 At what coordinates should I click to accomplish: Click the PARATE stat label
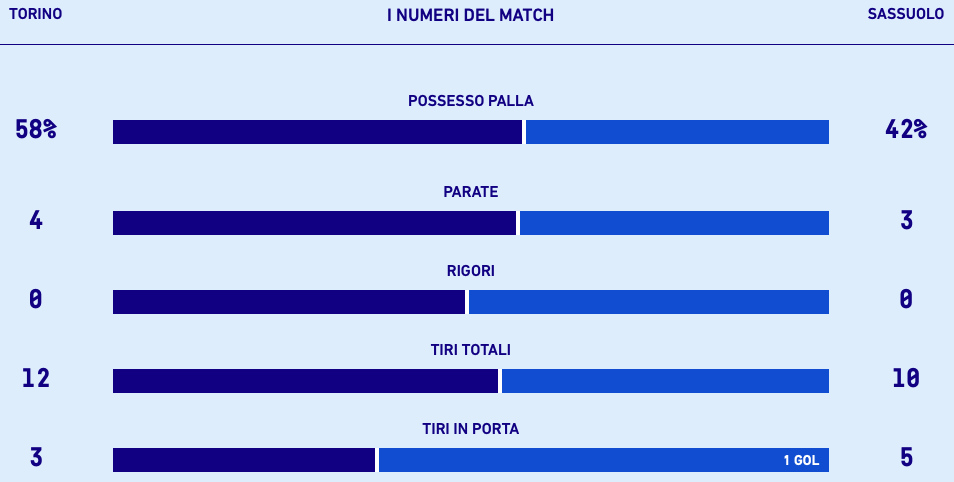pyautogui.click(x=470, y=192)
